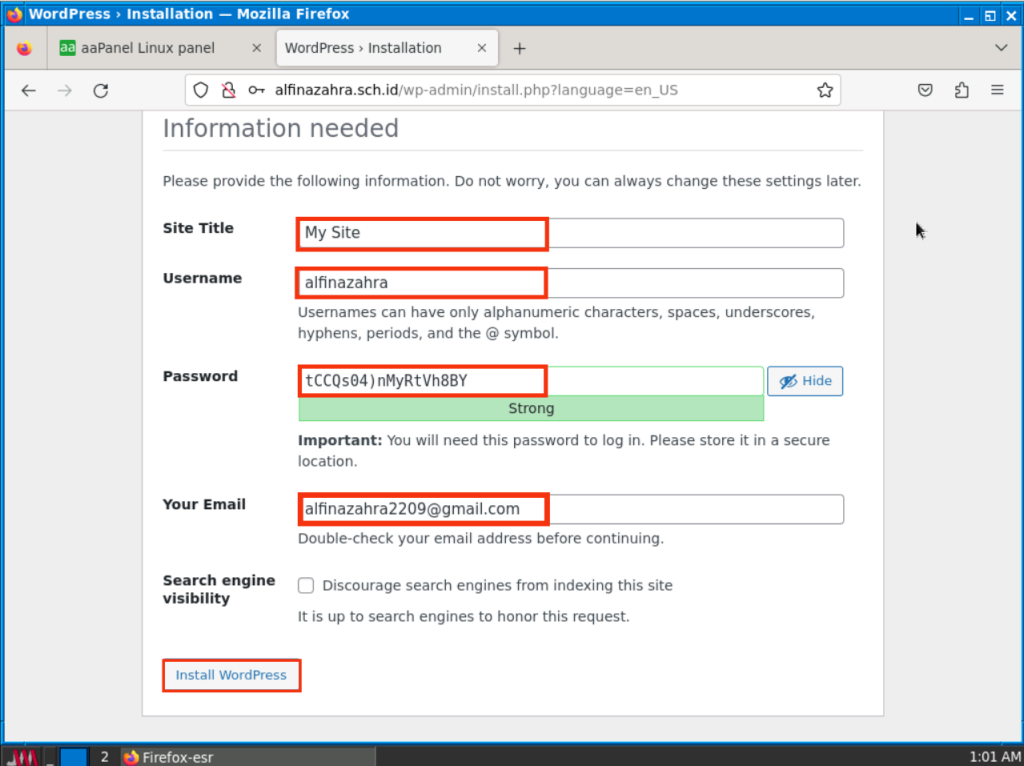The image size is (1024, 766).
Task: Expand the List all tabs dropdown
Action: [1001, 48]
